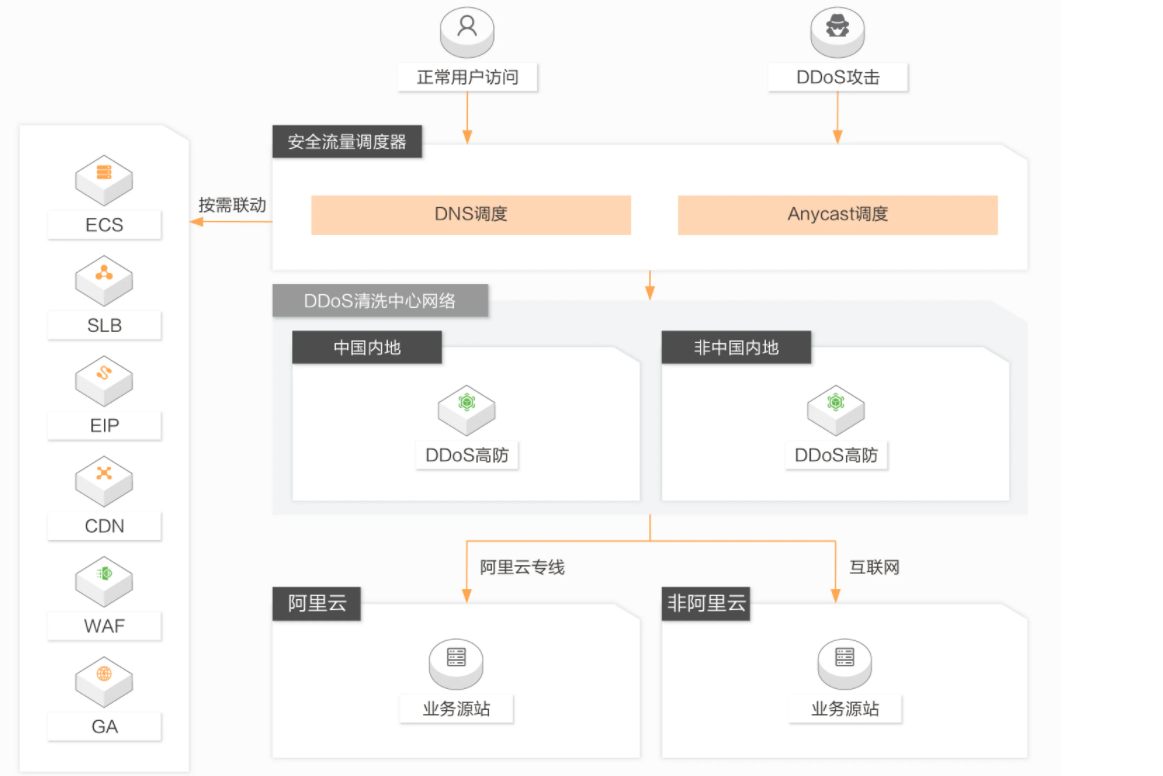
Task: Select the GA icon at sidebar bottom
Action: [104, 681]
